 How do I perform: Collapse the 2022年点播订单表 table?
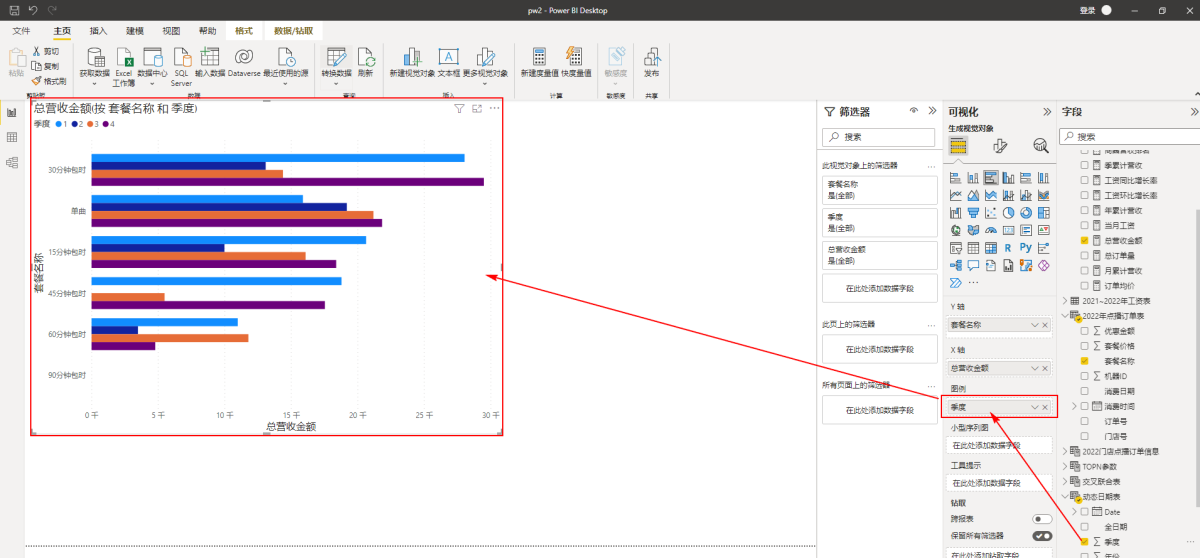1064,316
